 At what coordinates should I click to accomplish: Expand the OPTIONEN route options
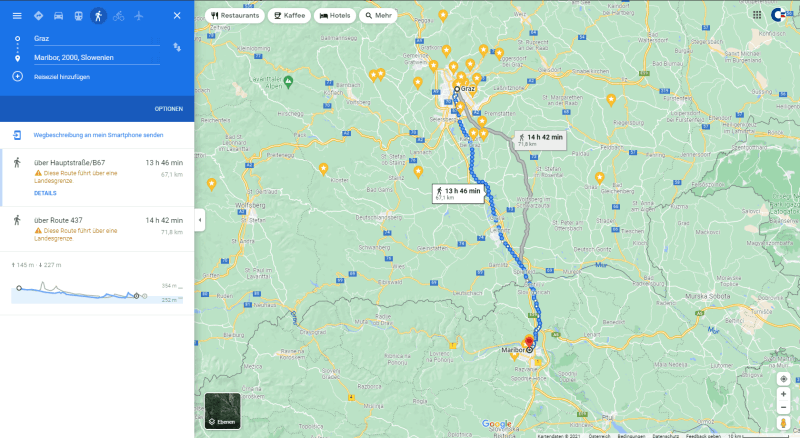click(168, 108)
